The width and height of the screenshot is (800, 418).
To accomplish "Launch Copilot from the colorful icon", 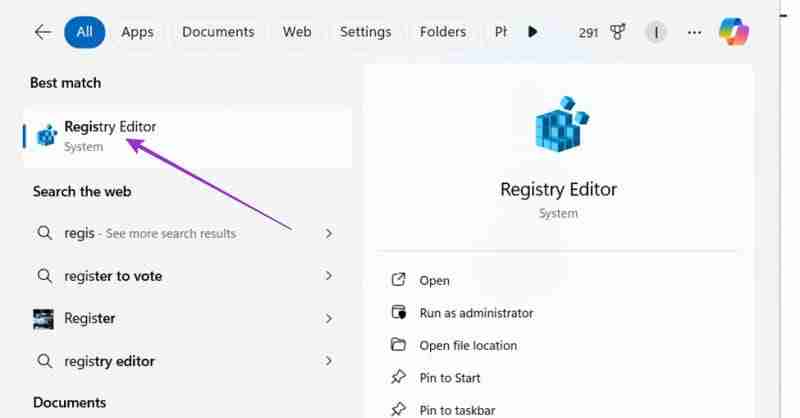I will click(x=734, y=32).
